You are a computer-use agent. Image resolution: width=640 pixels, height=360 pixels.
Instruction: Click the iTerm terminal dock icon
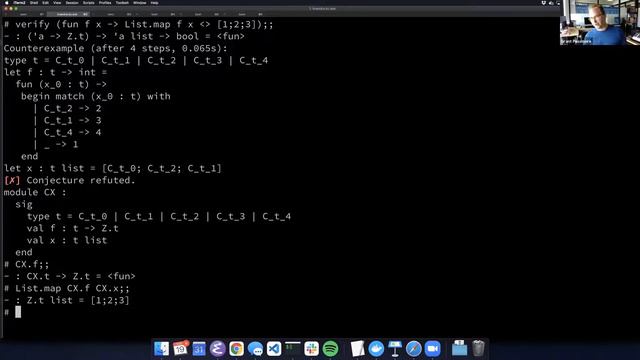[293, 349]
